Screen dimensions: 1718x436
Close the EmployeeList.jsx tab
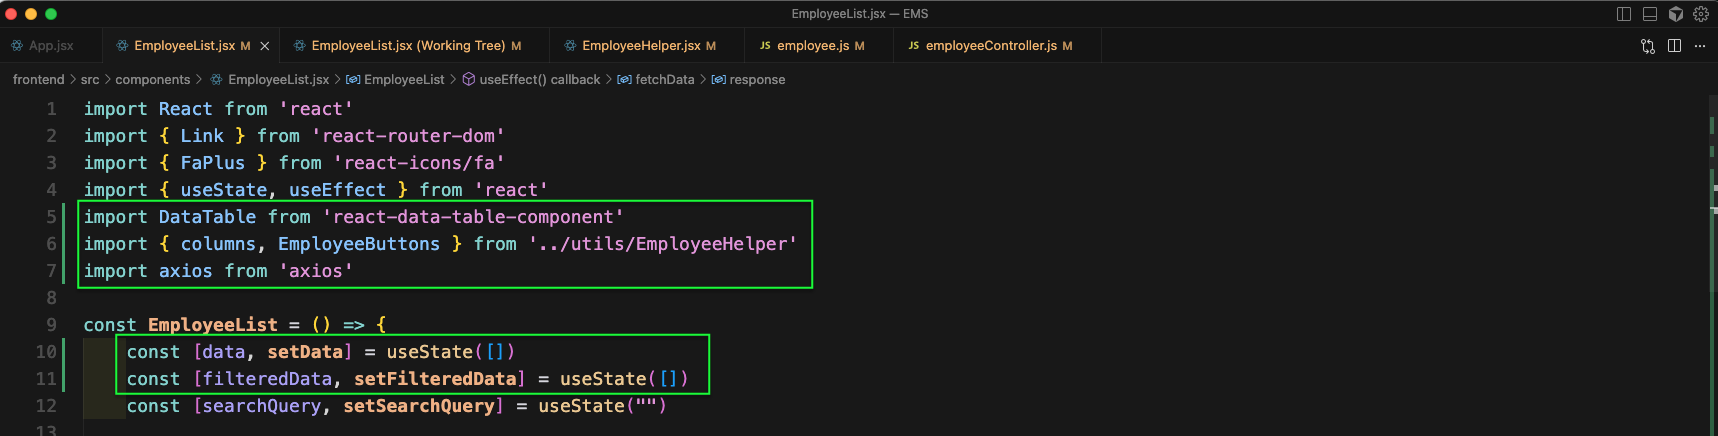[x=265, y=46]
